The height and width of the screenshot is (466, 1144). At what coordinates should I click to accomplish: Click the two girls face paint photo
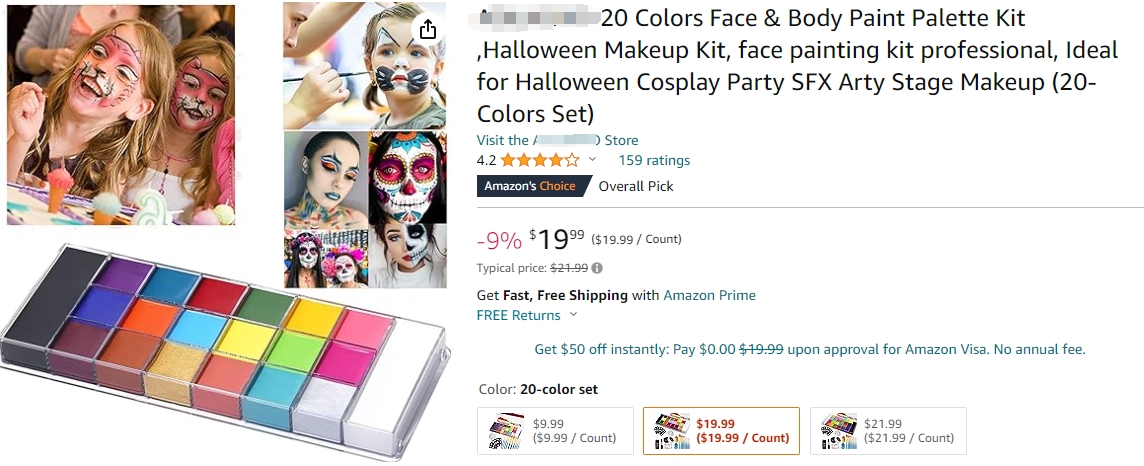(121, 115)
